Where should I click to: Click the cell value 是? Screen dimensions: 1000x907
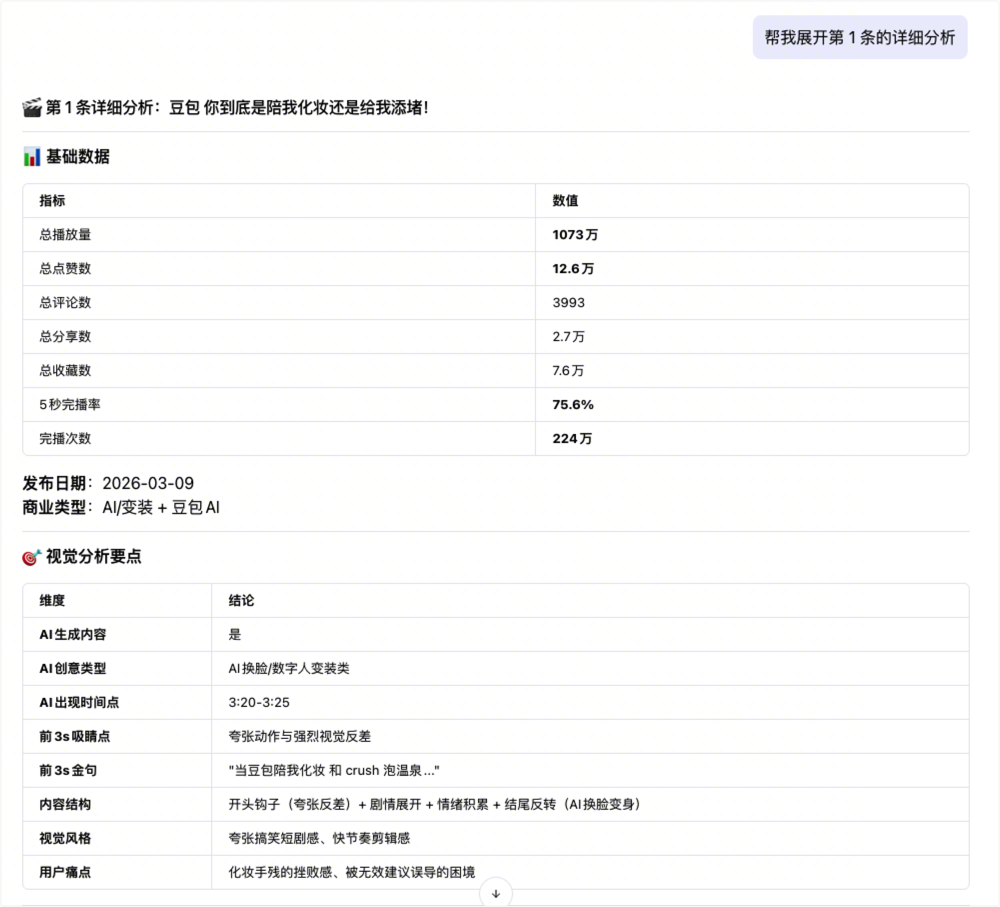click(x=235, y=635)
